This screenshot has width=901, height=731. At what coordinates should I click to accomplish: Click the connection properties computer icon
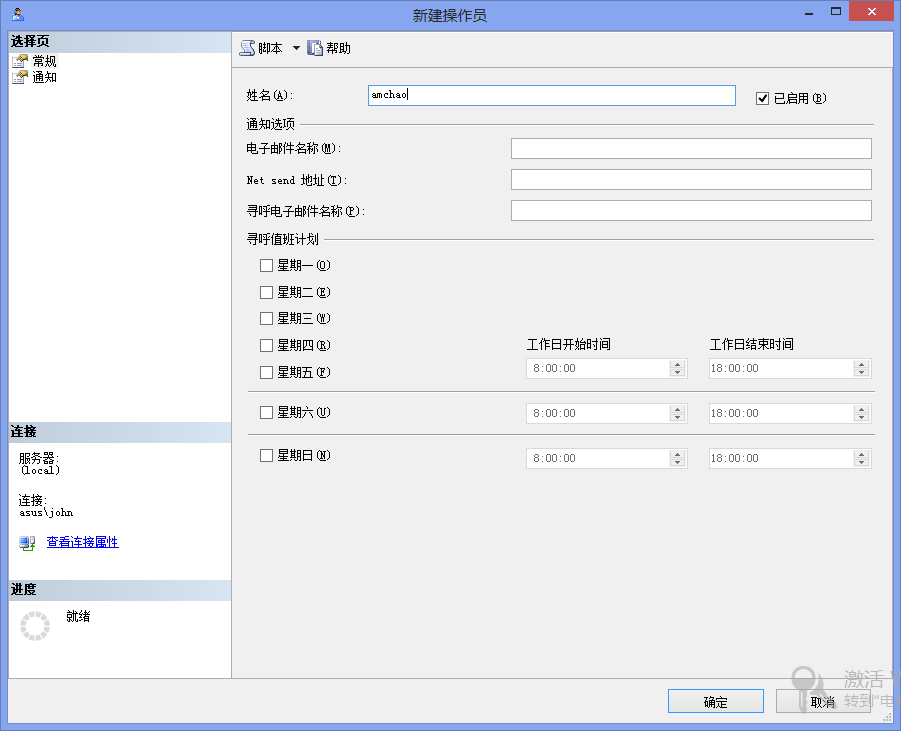point(27,542)
